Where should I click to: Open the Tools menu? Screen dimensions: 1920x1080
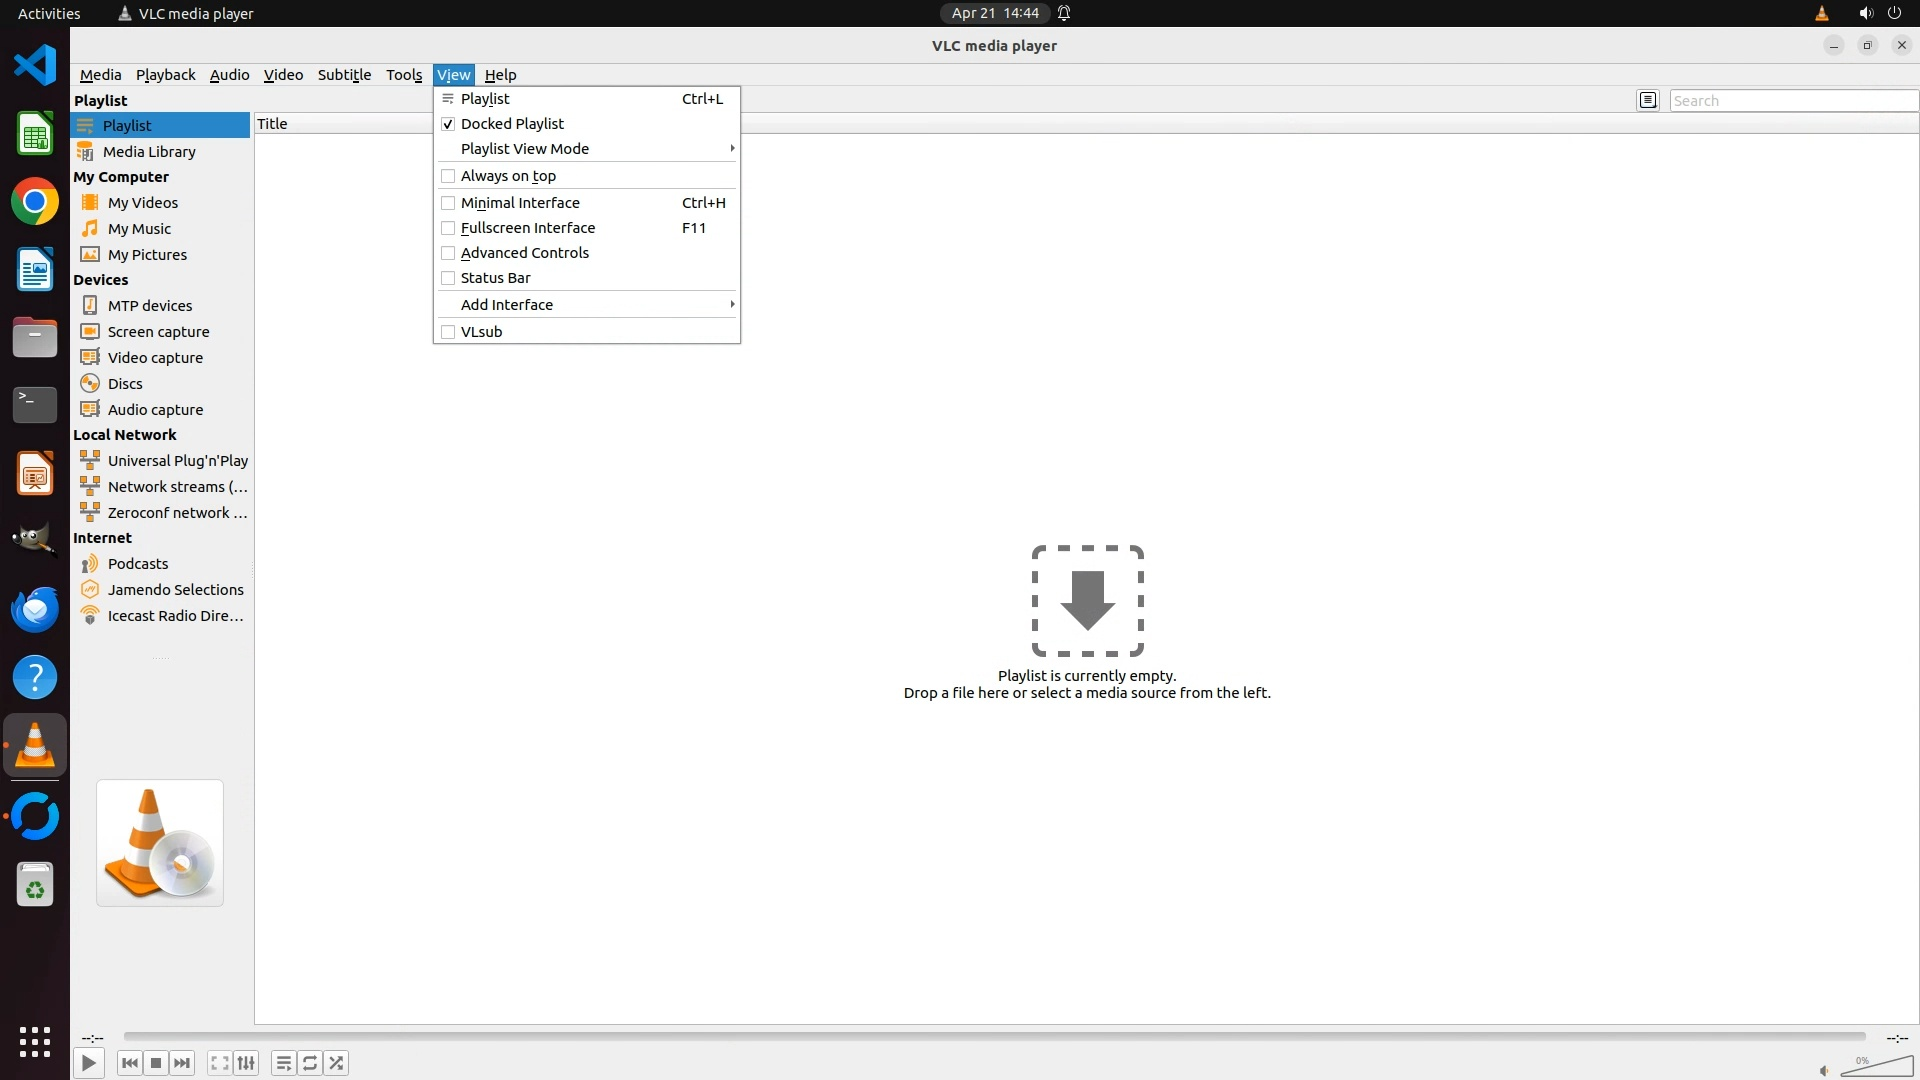click(x=404, y=75)
